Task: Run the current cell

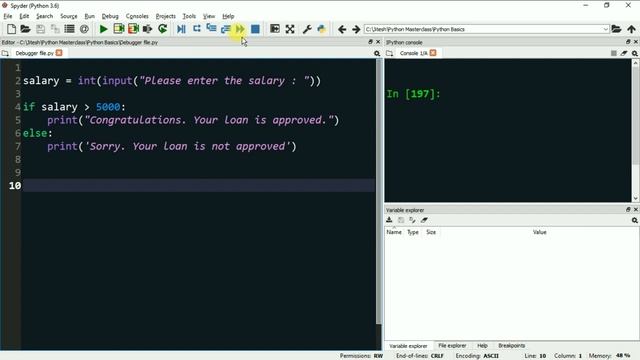Action: [x=119, y=29]
